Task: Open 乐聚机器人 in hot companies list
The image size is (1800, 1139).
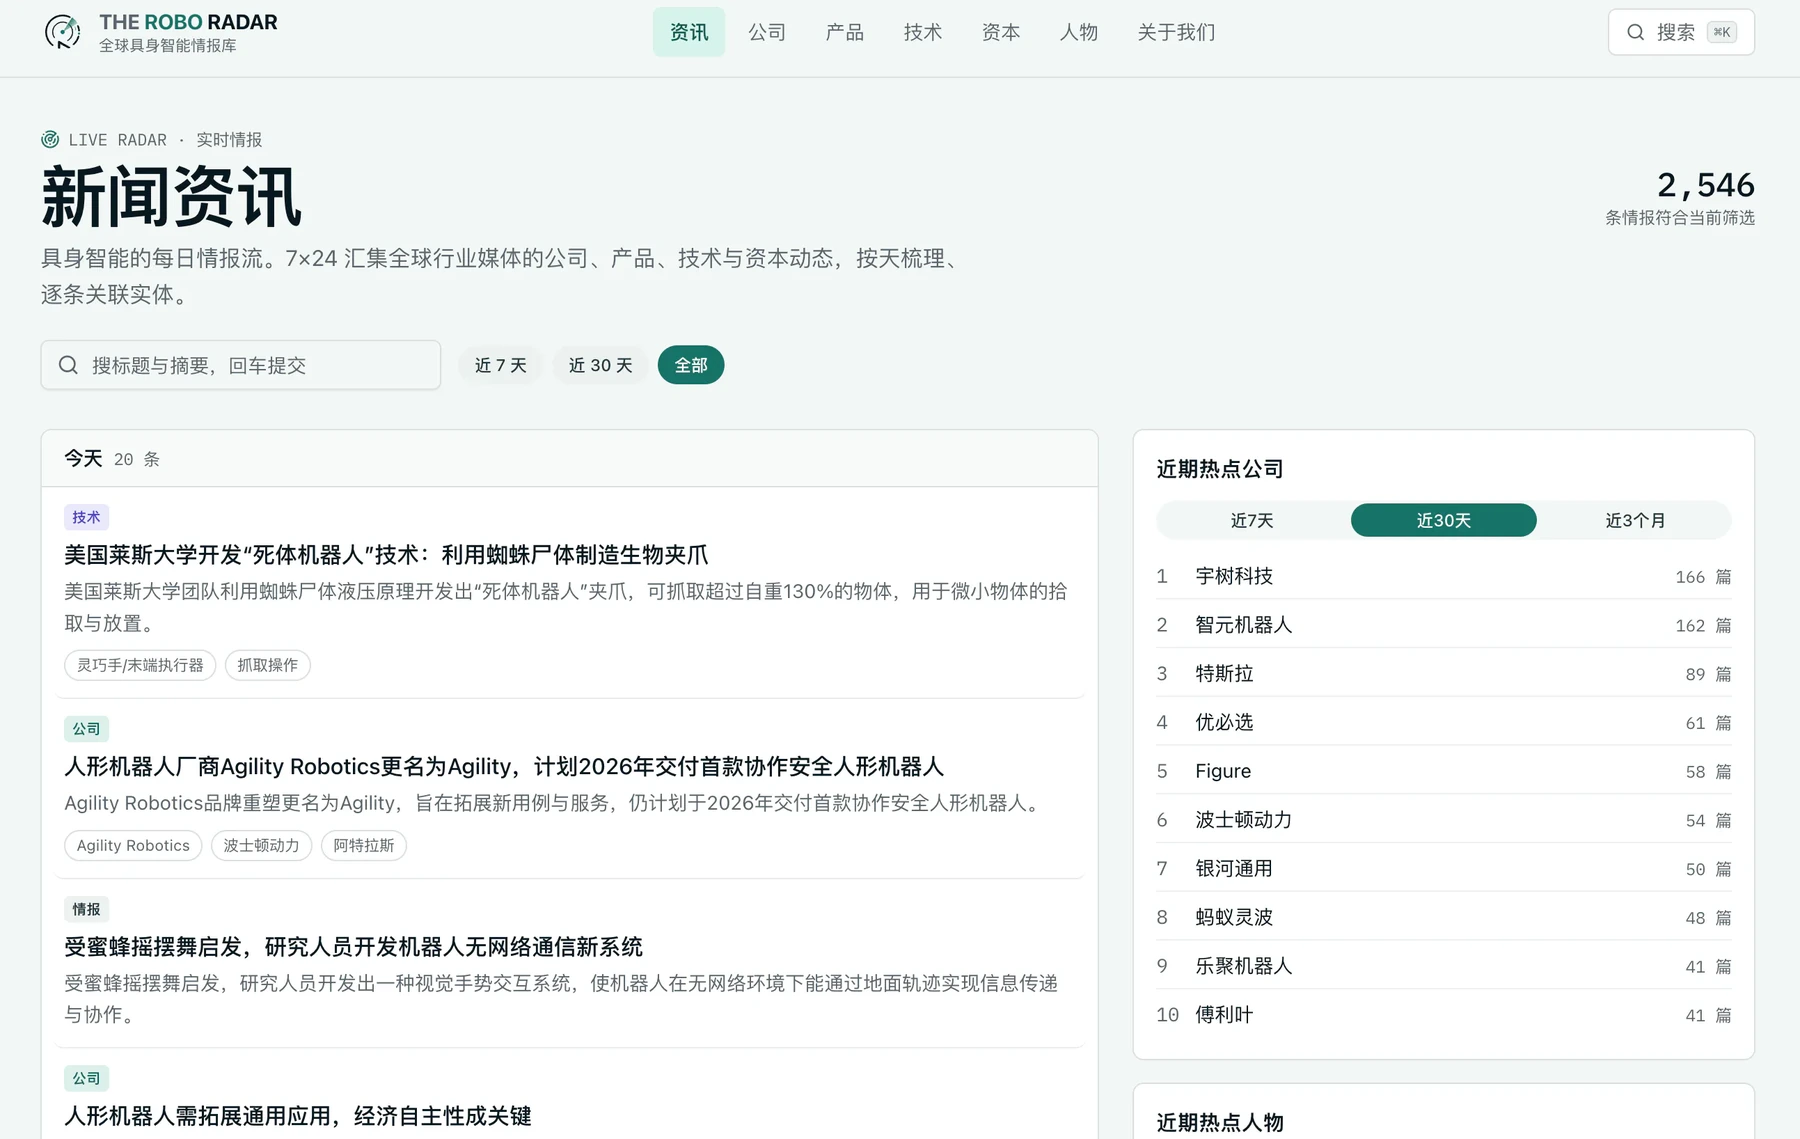Action: (1444, 966)
